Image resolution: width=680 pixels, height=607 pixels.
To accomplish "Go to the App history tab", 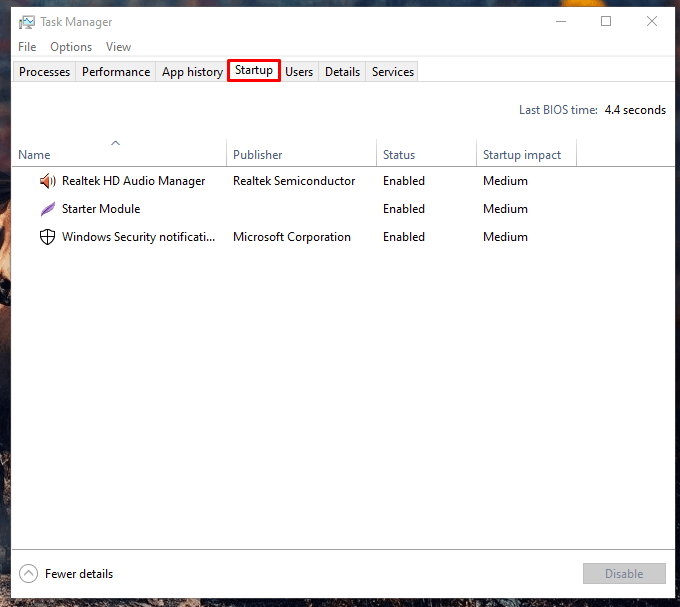I will tap(192, 72).
